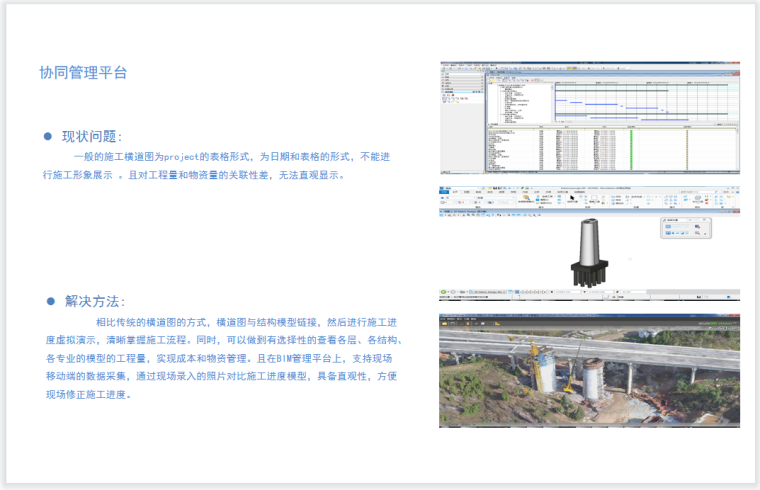Screen dimensions: 760x490
Task: Click the 协同管理平台 slide title
Action: click(83, 73)
